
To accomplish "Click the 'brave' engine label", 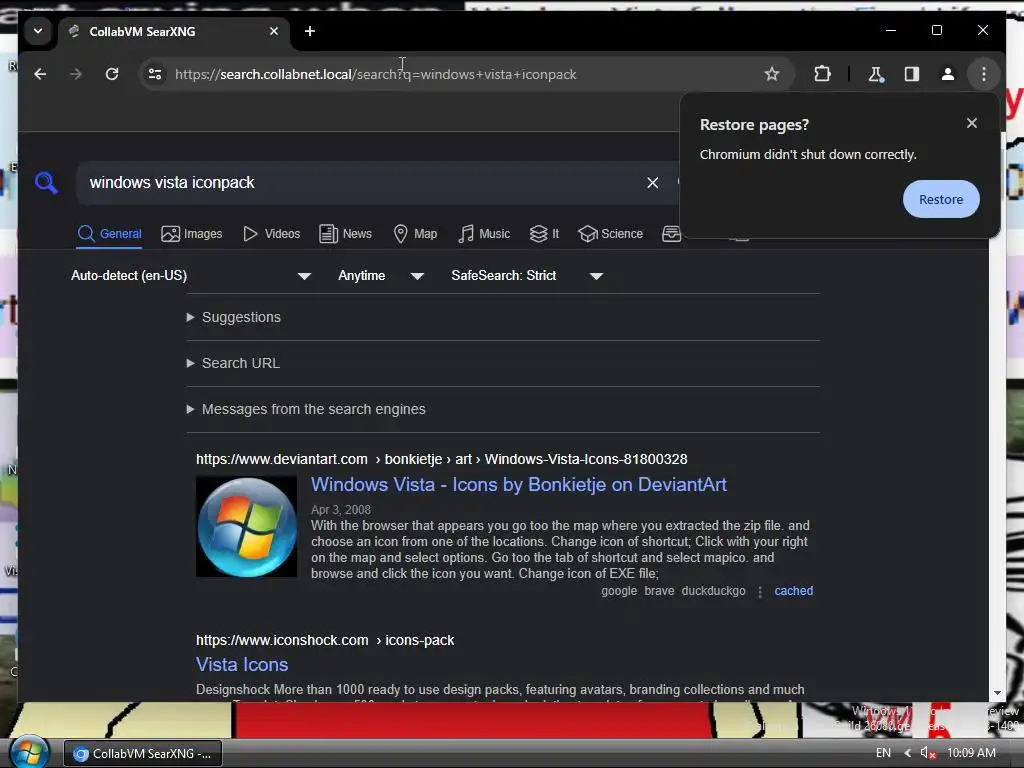I will pyautogui.click(x=659, y=591).
